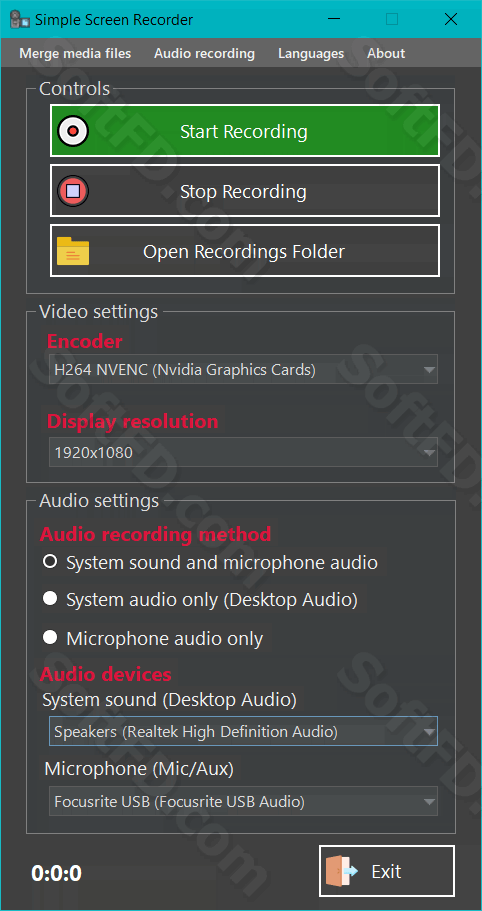Open the Merge media files menu
The width and height of the screenshot is (482, 911).
point(75,53)
